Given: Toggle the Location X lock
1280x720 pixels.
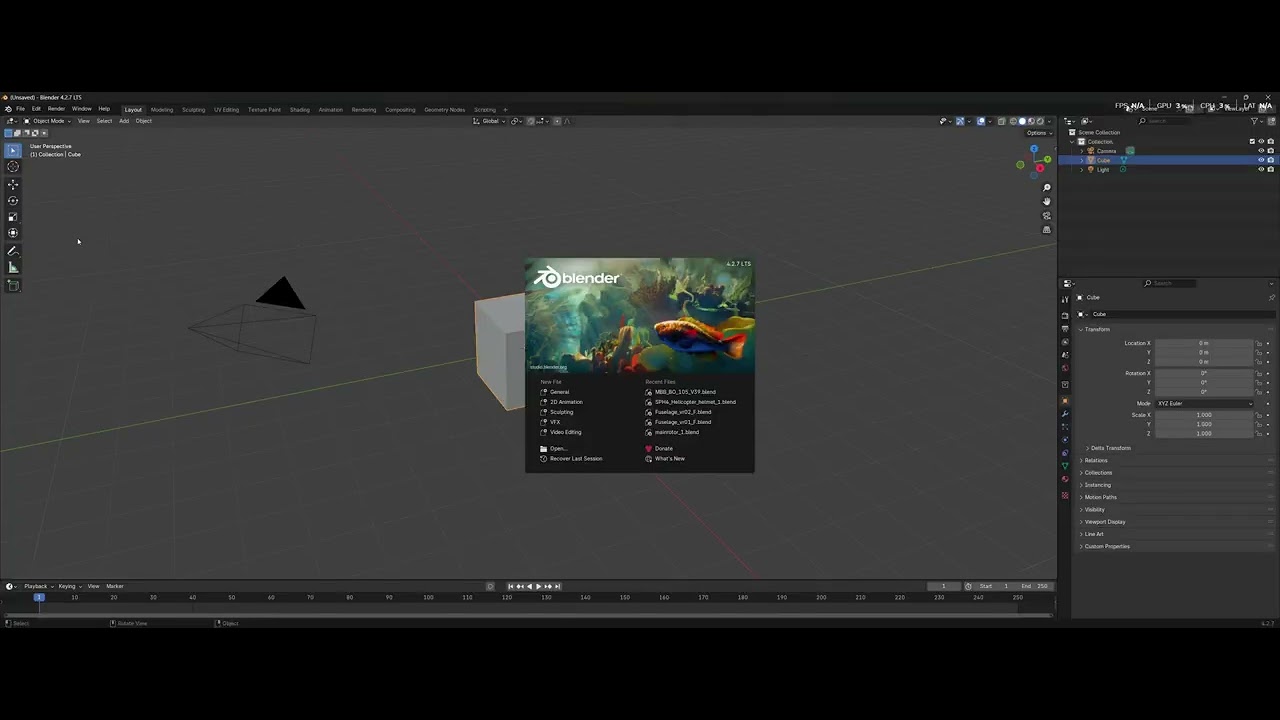Looking at the screenshot, I should click(1259, 343).
